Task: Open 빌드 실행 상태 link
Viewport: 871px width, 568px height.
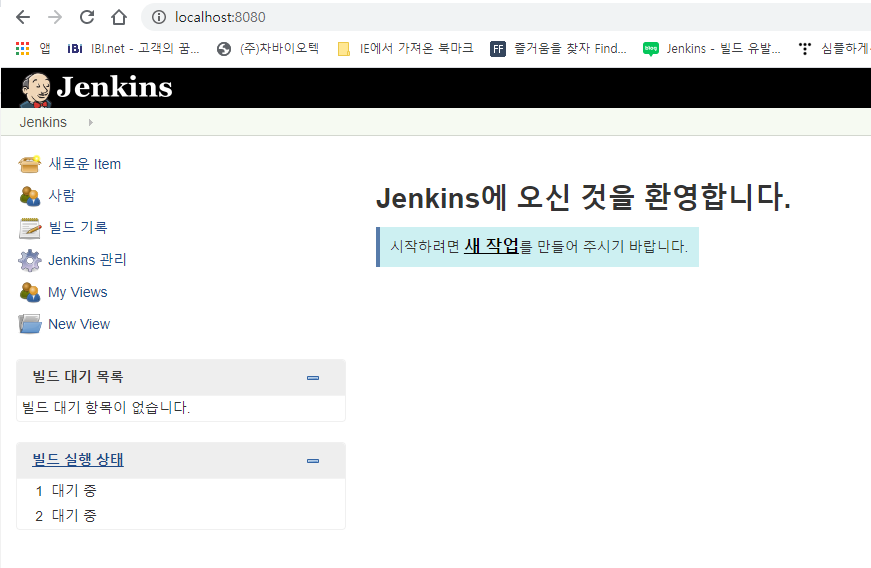Action: [x=78, y=460]
